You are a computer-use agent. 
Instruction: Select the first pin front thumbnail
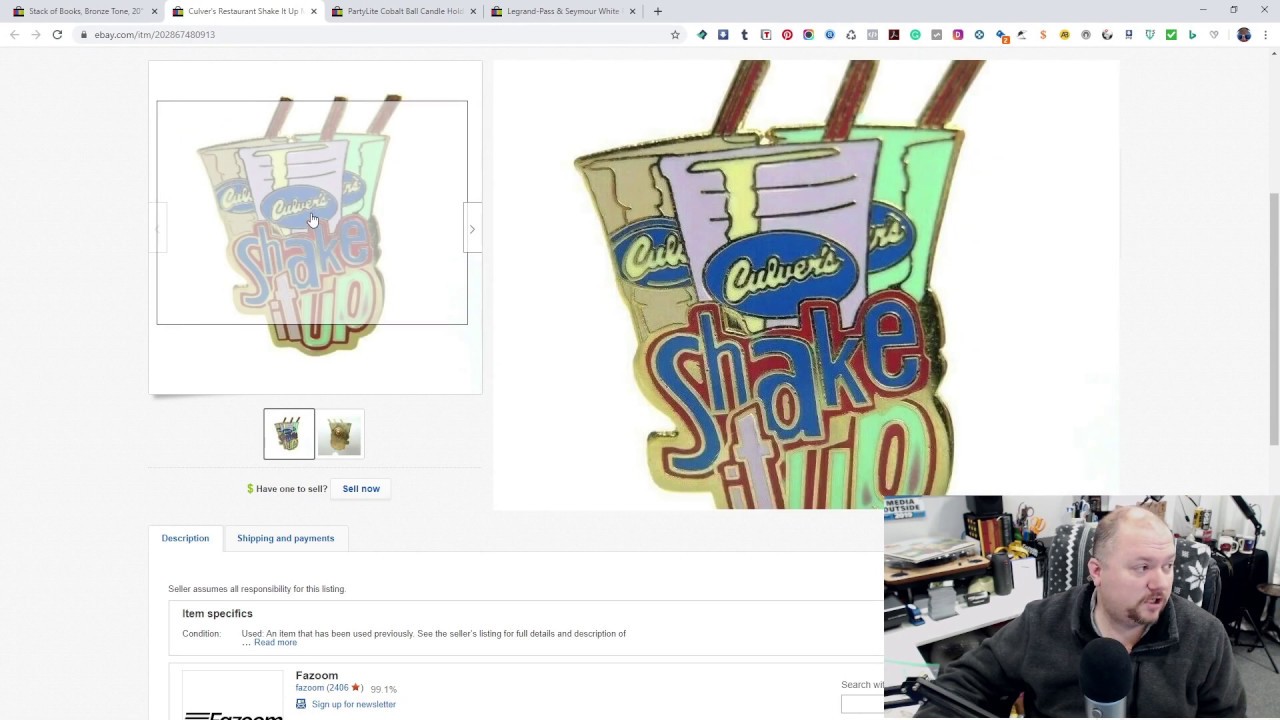coord(289,434)
